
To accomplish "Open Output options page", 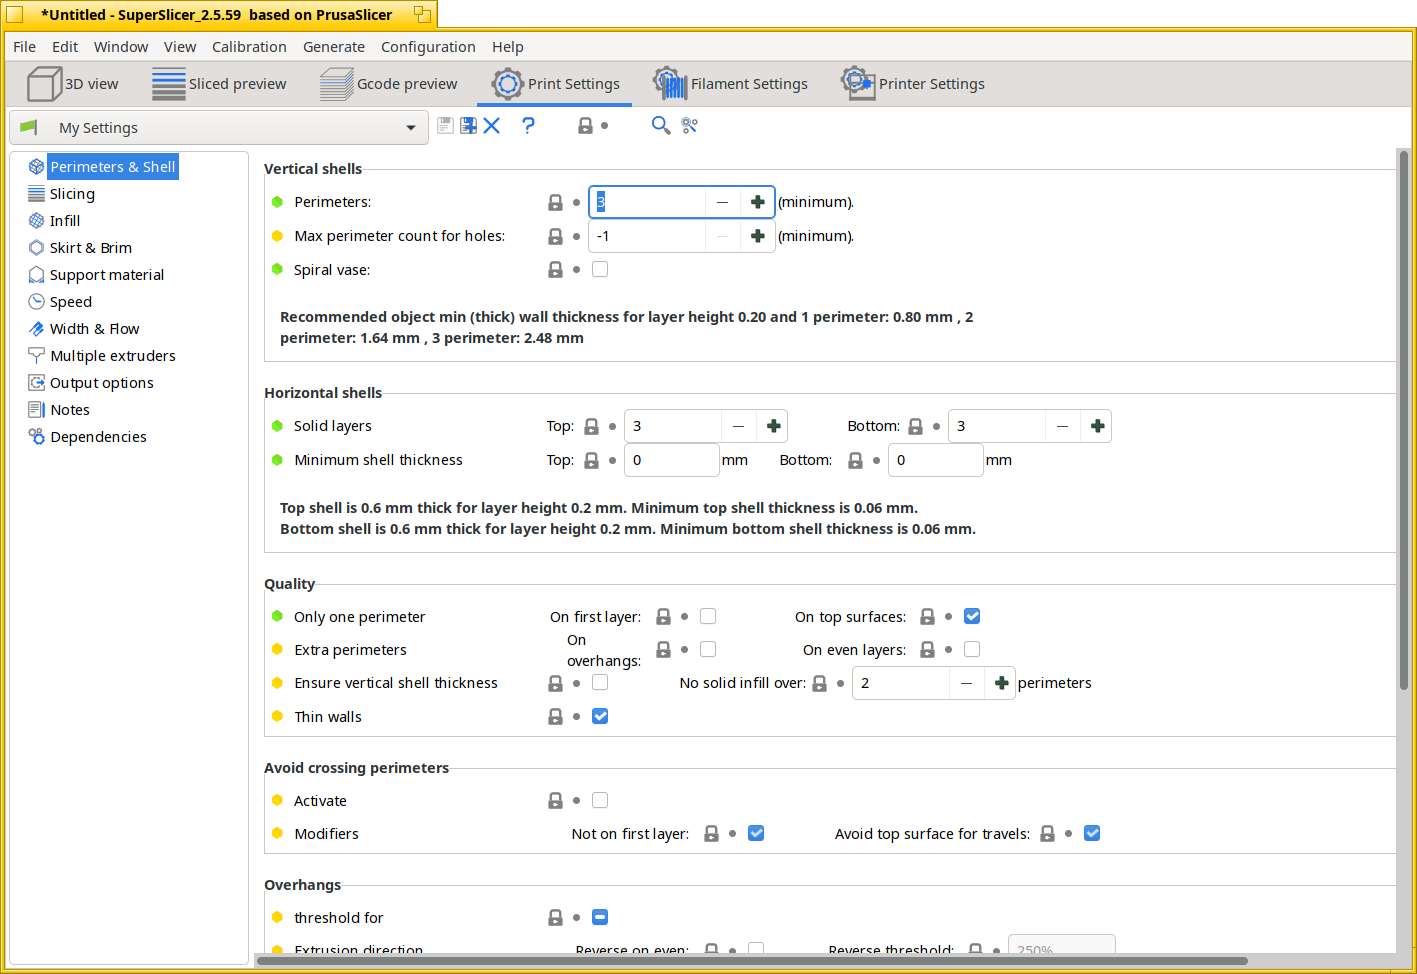I will pos(101,383).
